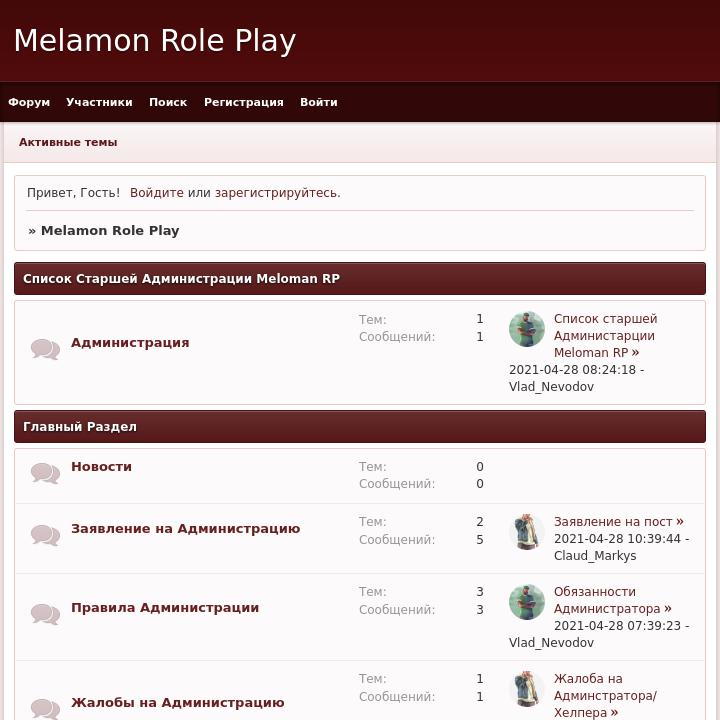Screen dimensions: 720x720
Task: Open Активные темы link
Action: tap(68, 142)
